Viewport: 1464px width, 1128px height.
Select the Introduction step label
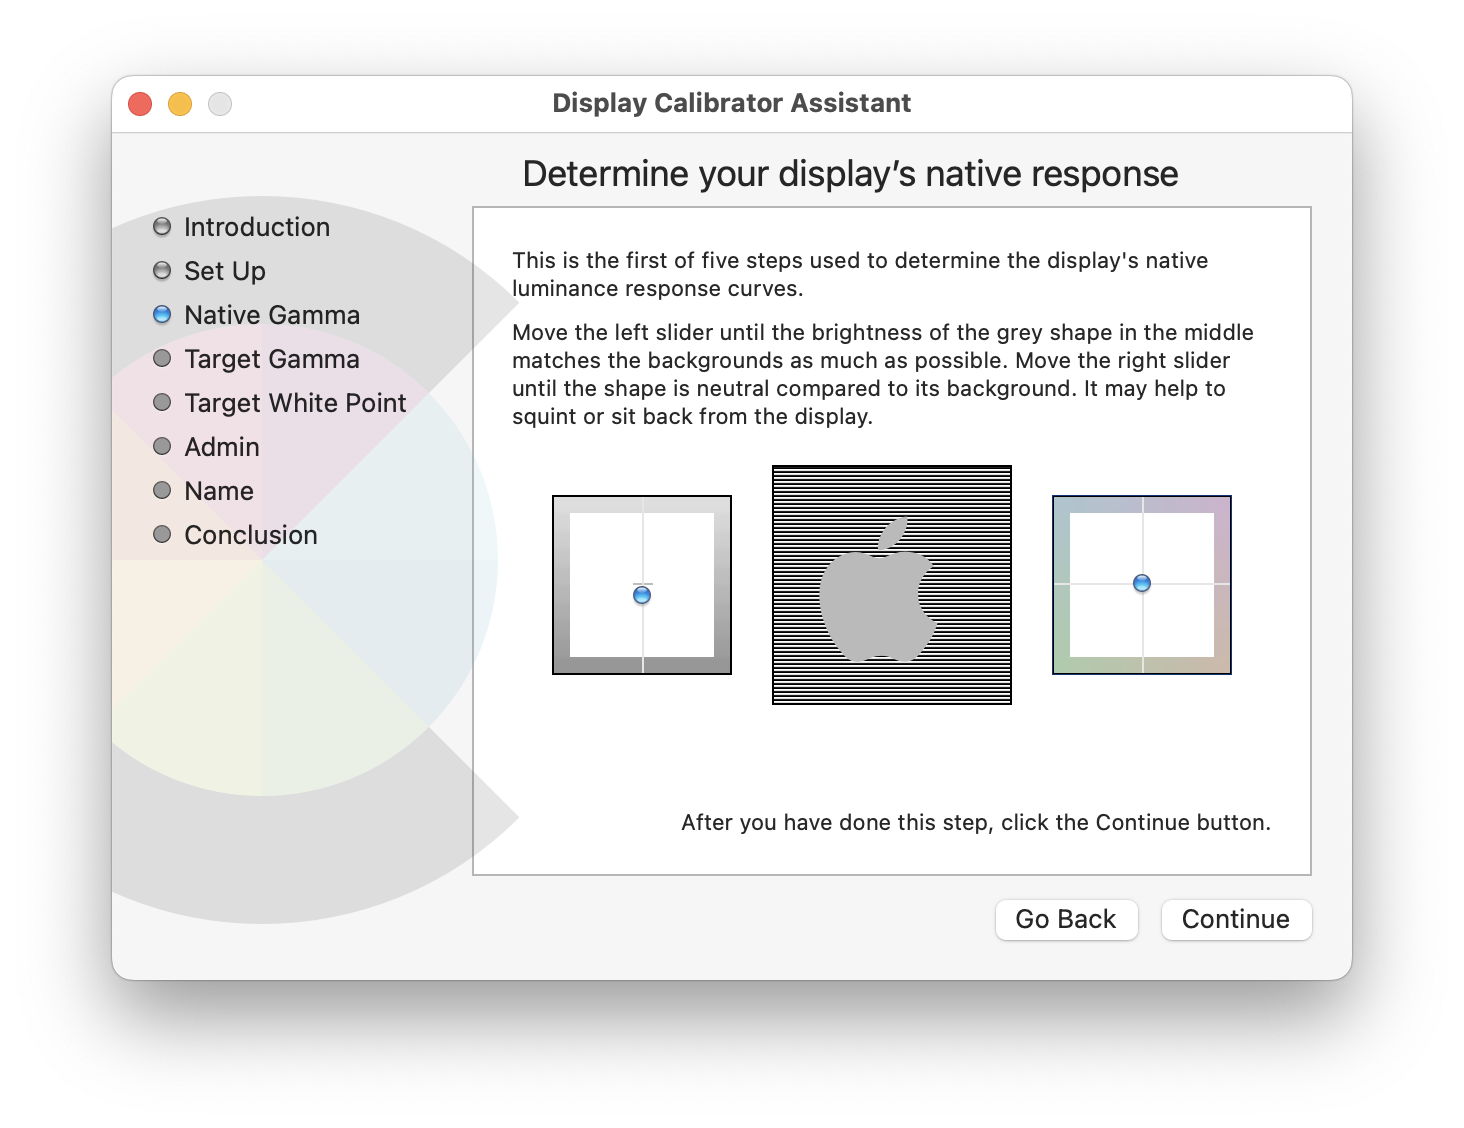tap(257, 227)
